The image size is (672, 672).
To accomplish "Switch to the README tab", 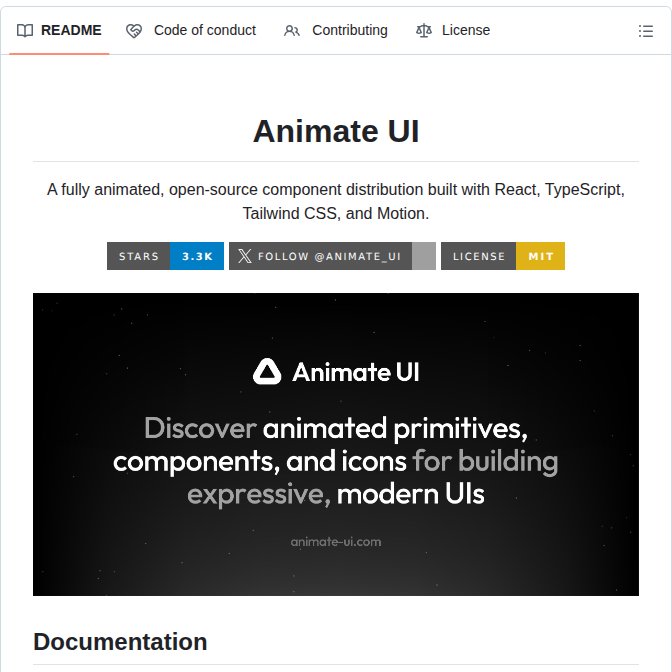I will pos(59,31).
